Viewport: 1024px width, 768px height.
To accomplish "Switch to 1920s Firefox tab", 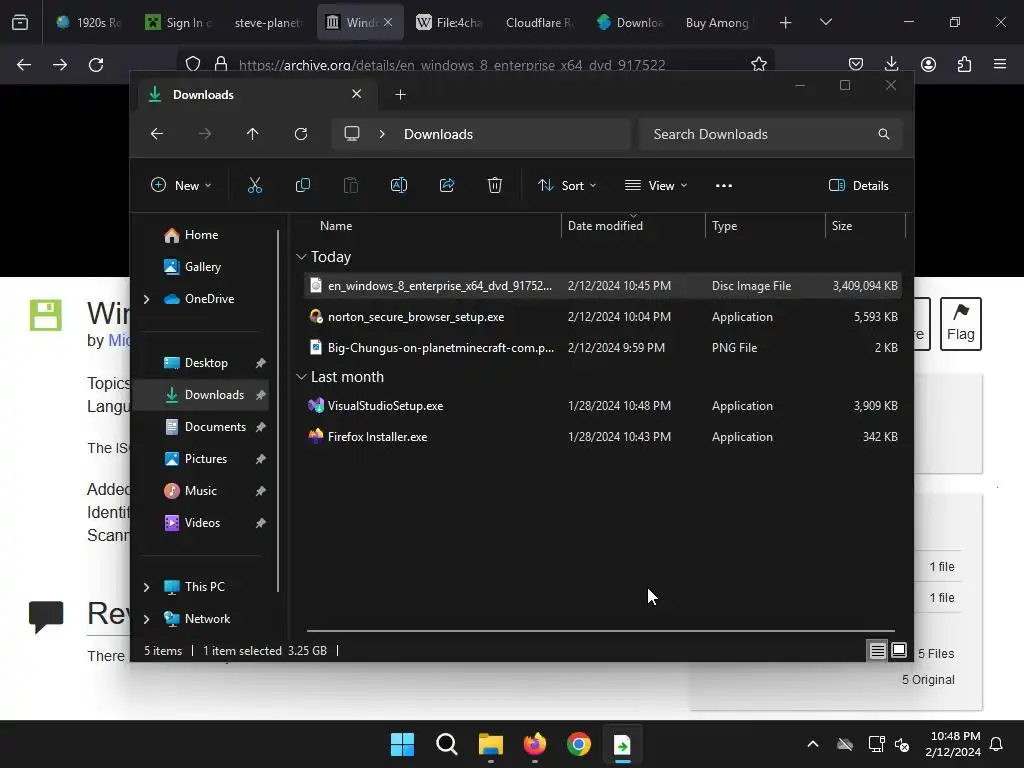I will [89, 22].
